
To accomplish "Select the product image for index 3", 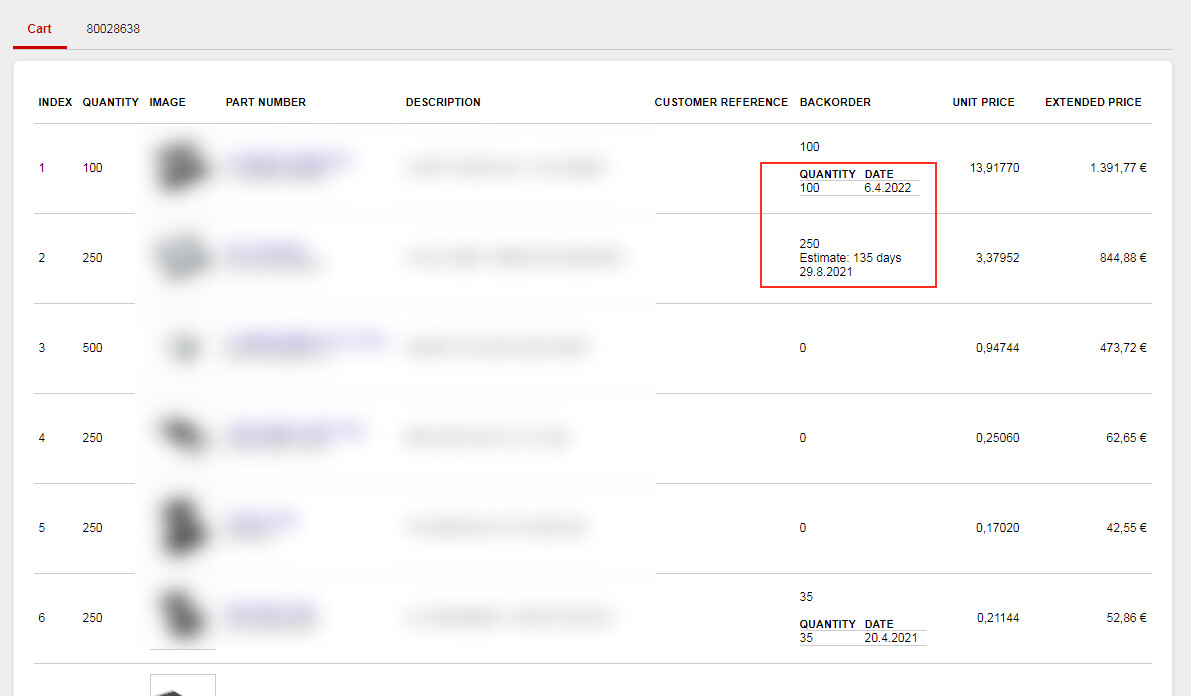I will (x=182, y=348).
